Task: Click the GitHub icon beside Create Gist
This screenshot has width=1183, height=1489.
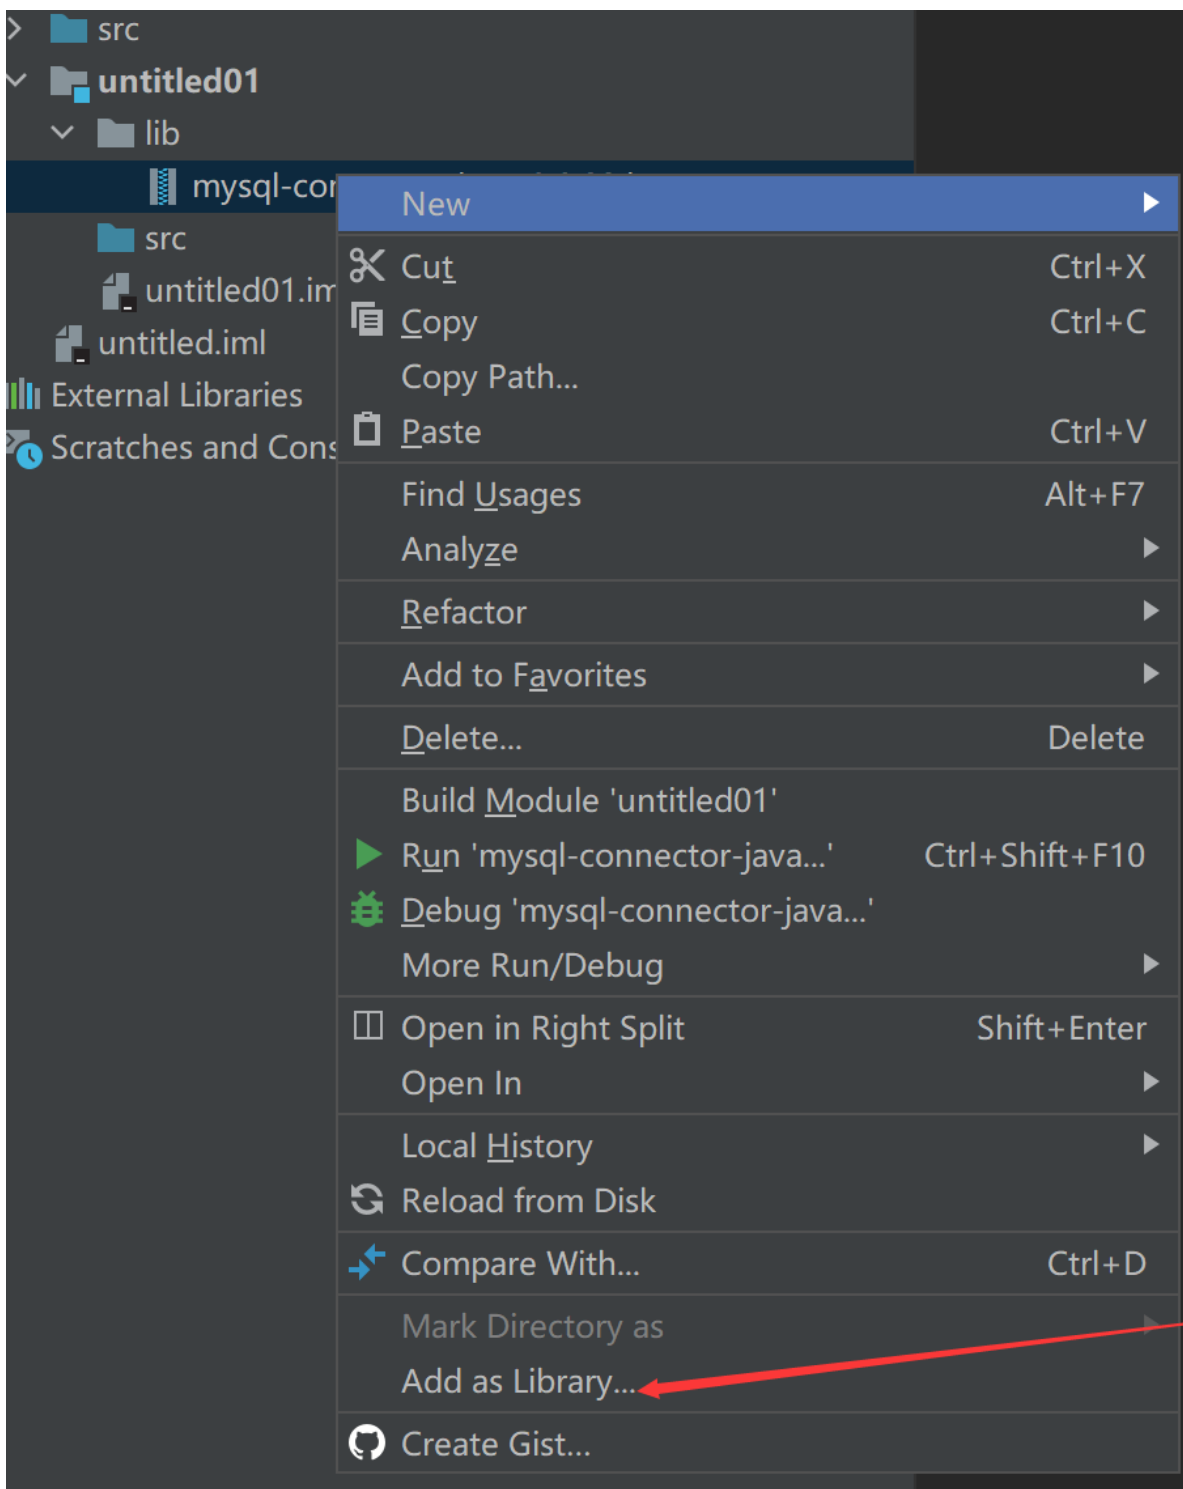Action: (x=367, y=1442)
